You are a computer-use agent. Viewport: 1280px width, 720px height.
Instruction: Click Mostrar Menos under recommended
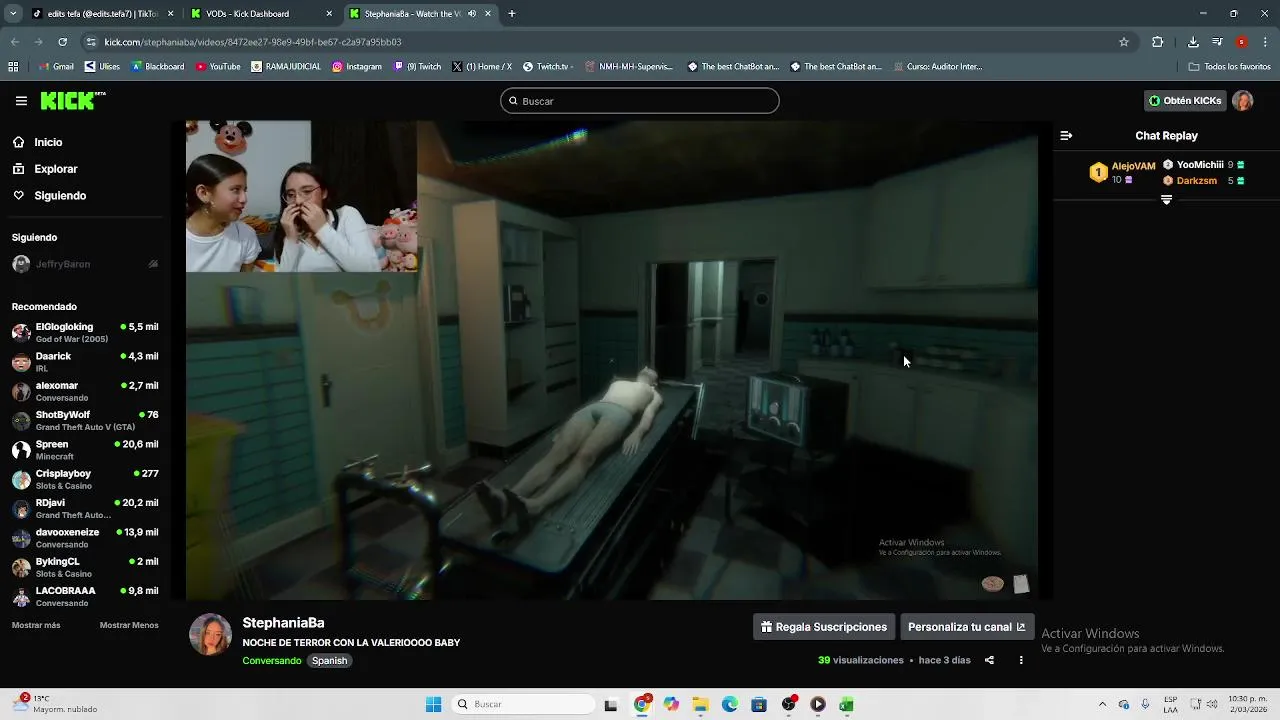tap(129, 625)
